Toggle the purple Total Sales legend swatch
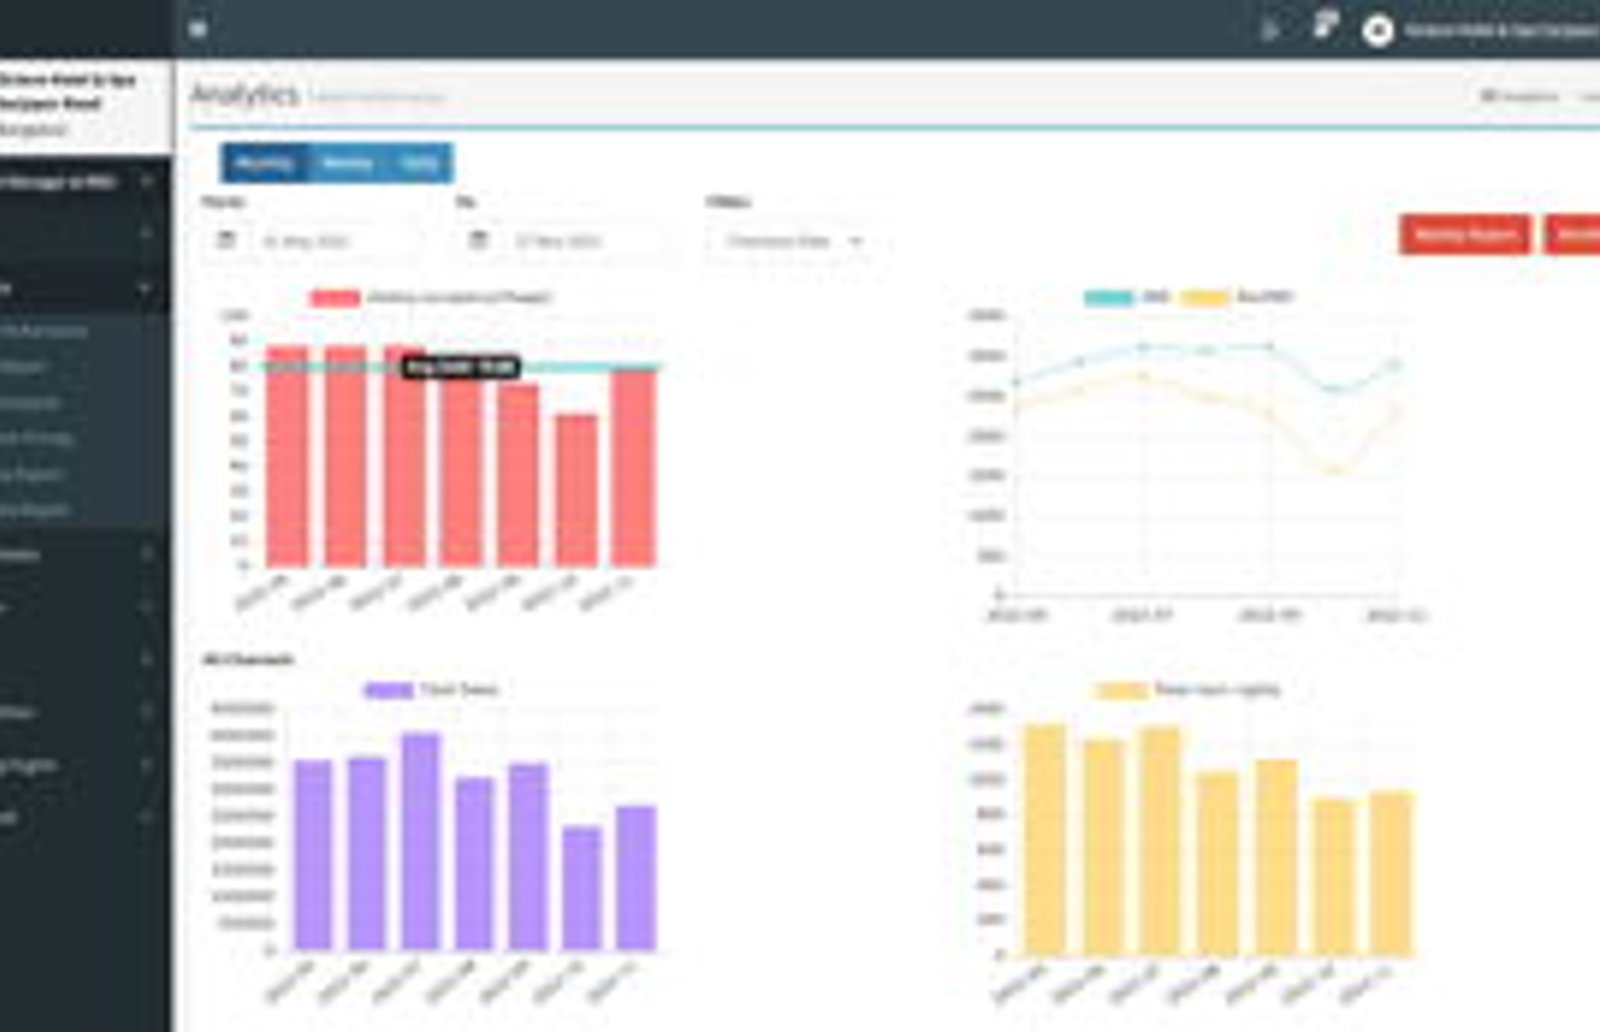The image size is (1600, 1032). 388,690
